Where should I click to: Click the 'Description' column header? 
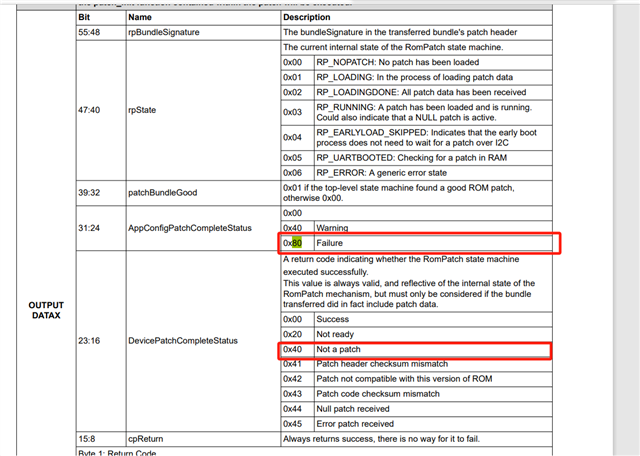(x=307, y=17)
